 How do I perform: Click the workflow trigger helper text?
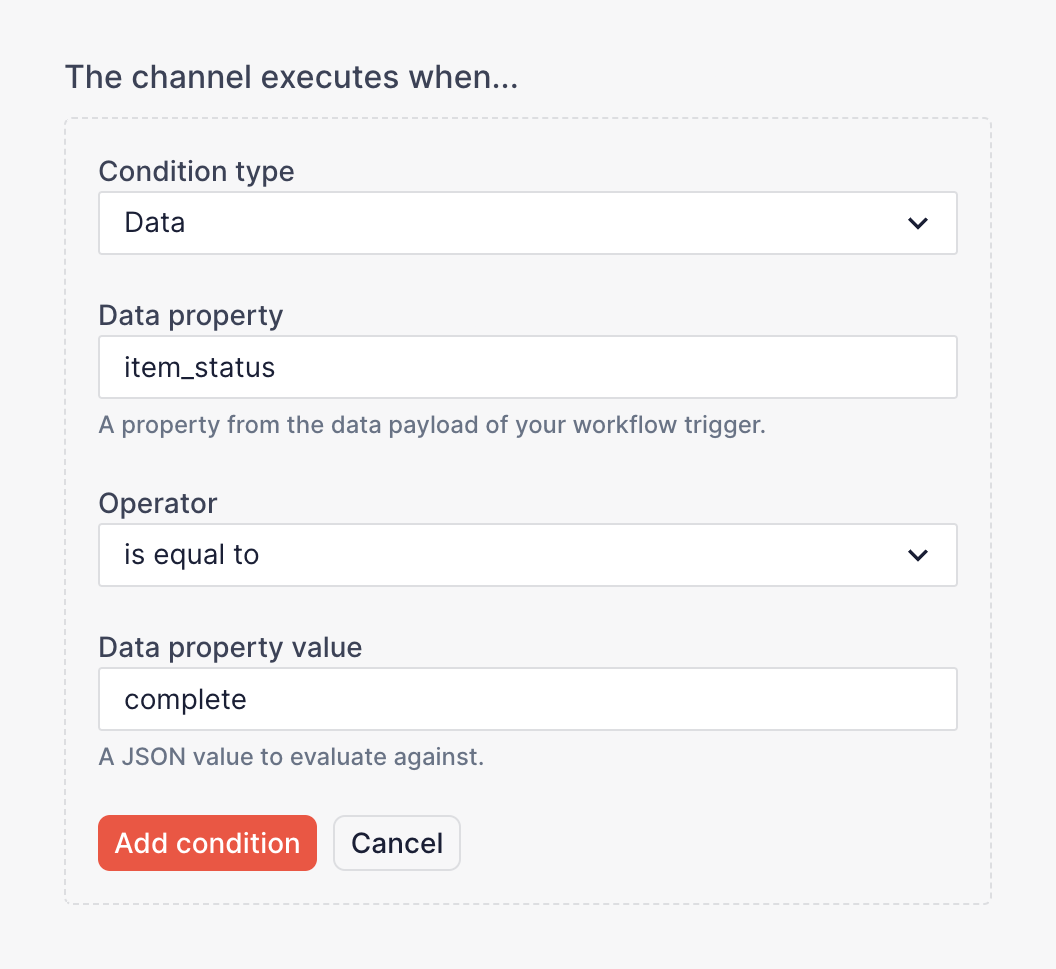pyautogui.click(x=432, y=424)
